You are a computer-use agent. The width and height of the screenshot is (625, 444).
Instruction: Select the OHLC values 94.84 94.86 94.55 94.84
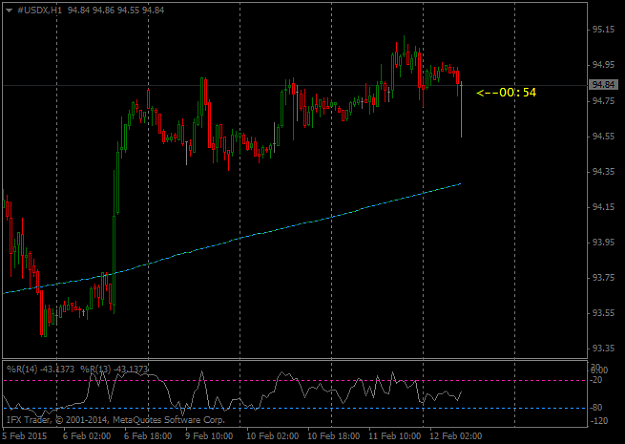coord(116,10)
